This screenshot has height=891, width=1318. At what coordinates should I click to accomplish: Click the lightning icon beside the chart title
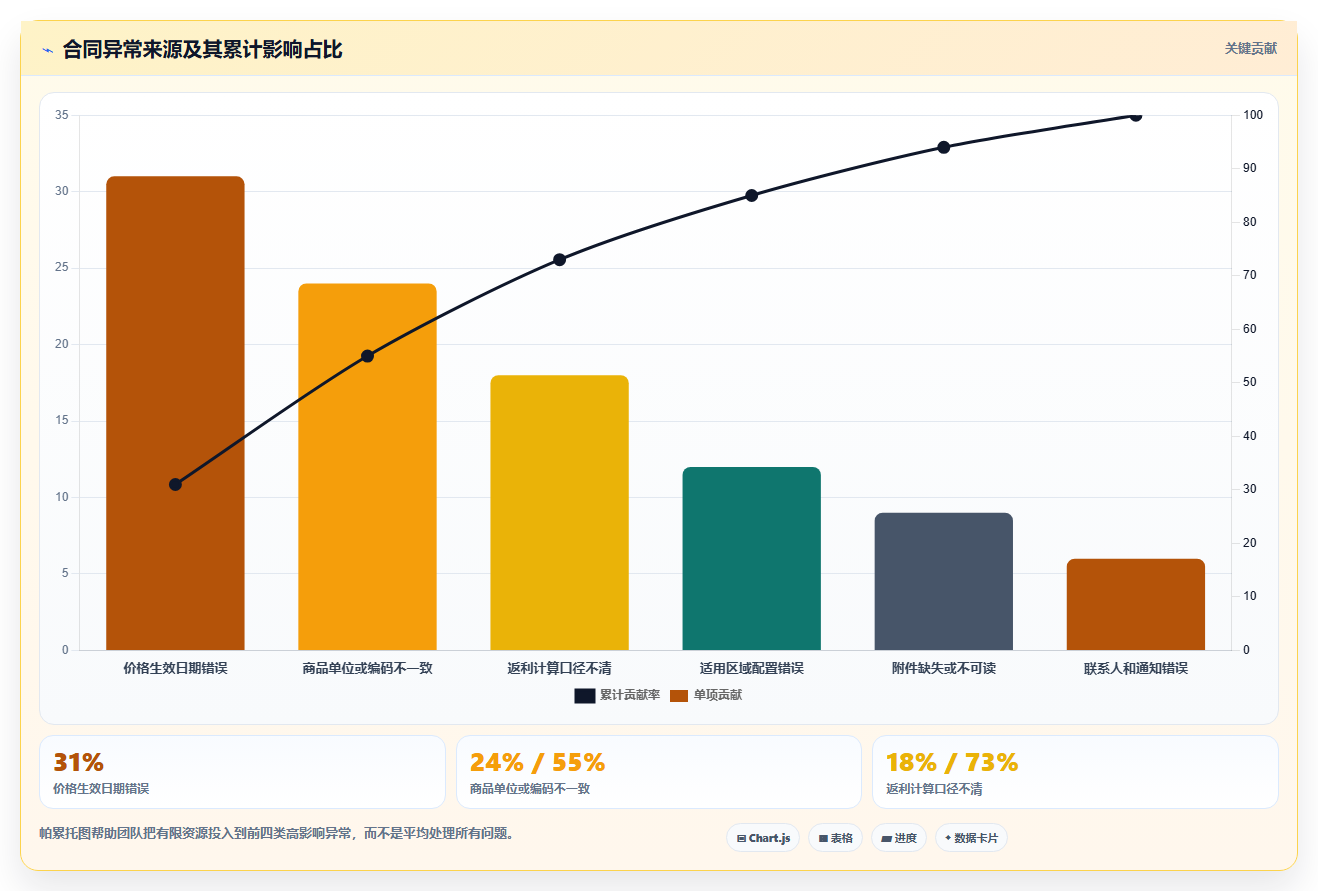[48, 49]
